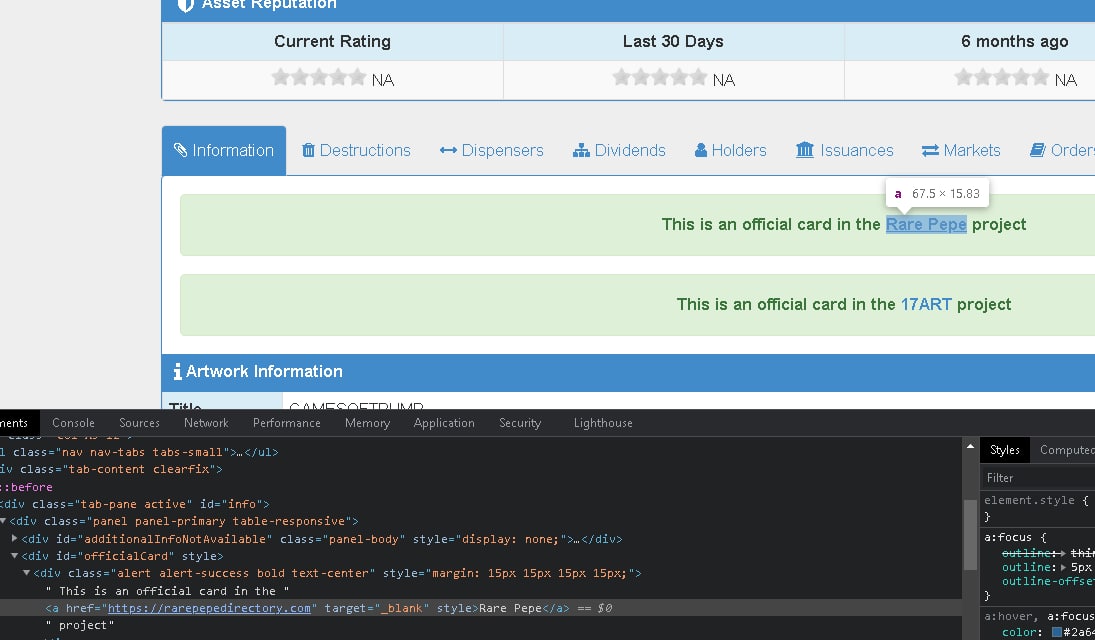The height and width of the screenshot is (640, 1095).
Task: Collapse the alert-success div node
Action: 27,573
